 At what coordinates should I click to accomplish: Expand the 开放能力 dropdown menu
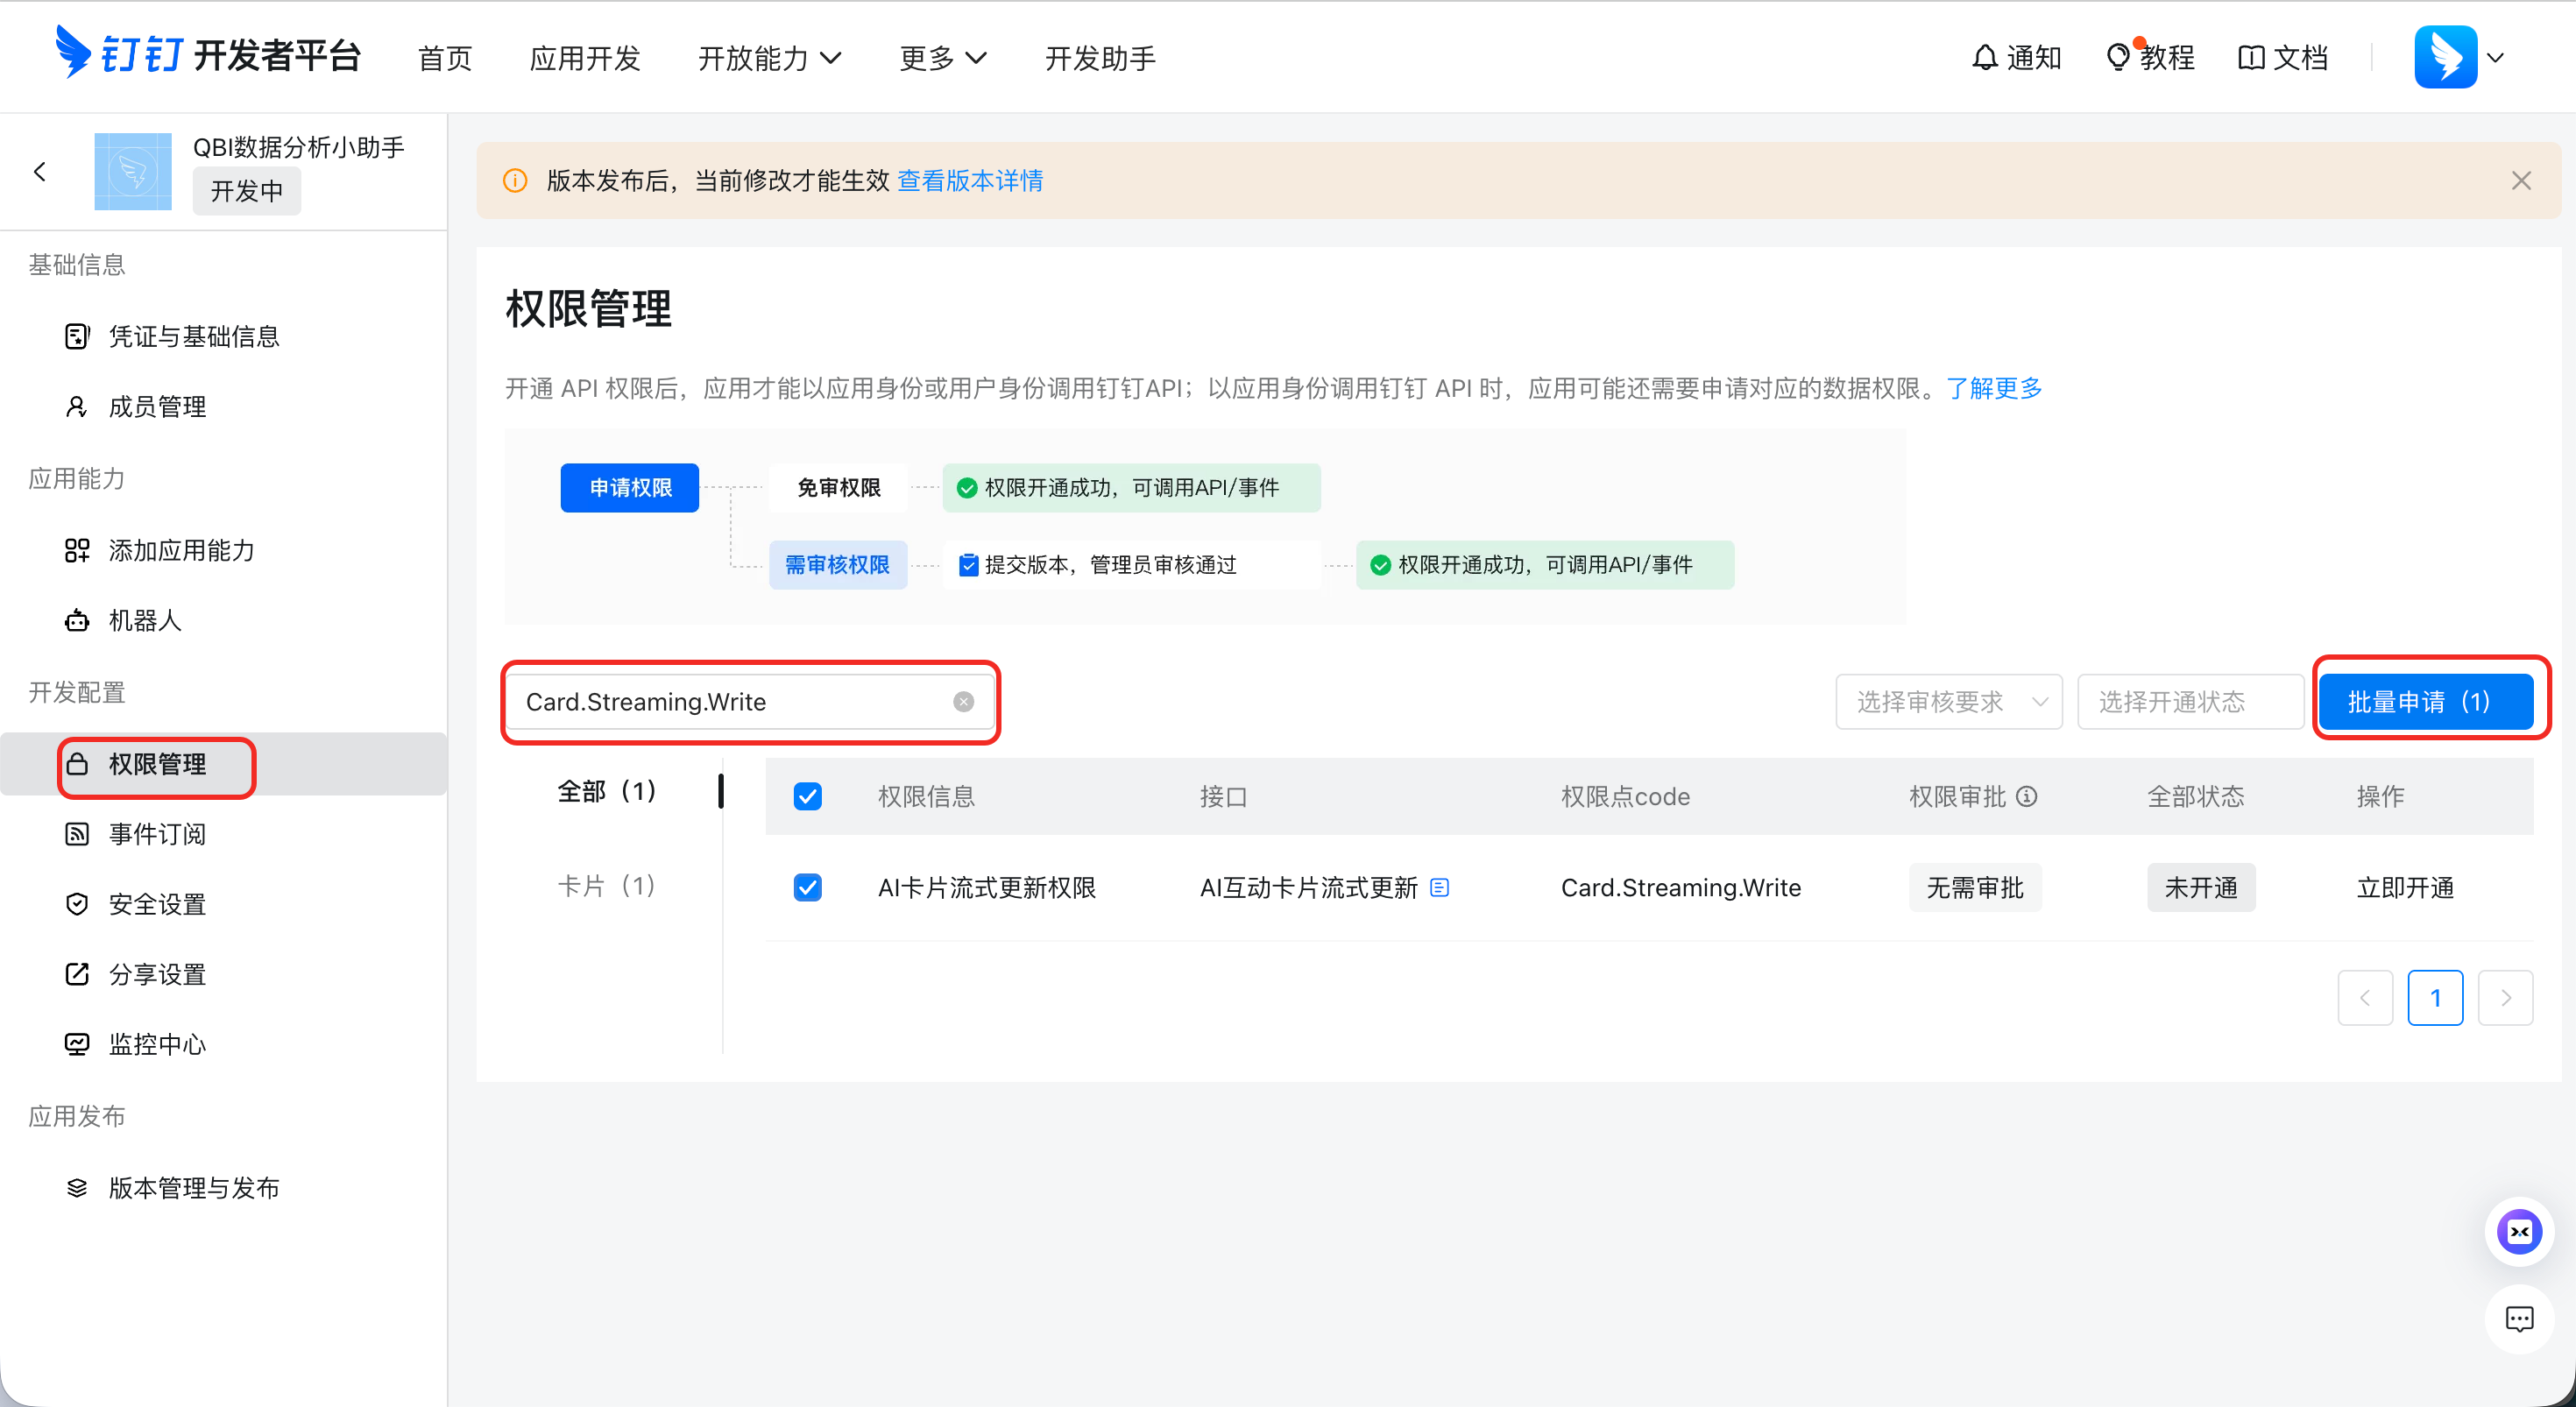(769, 58)
